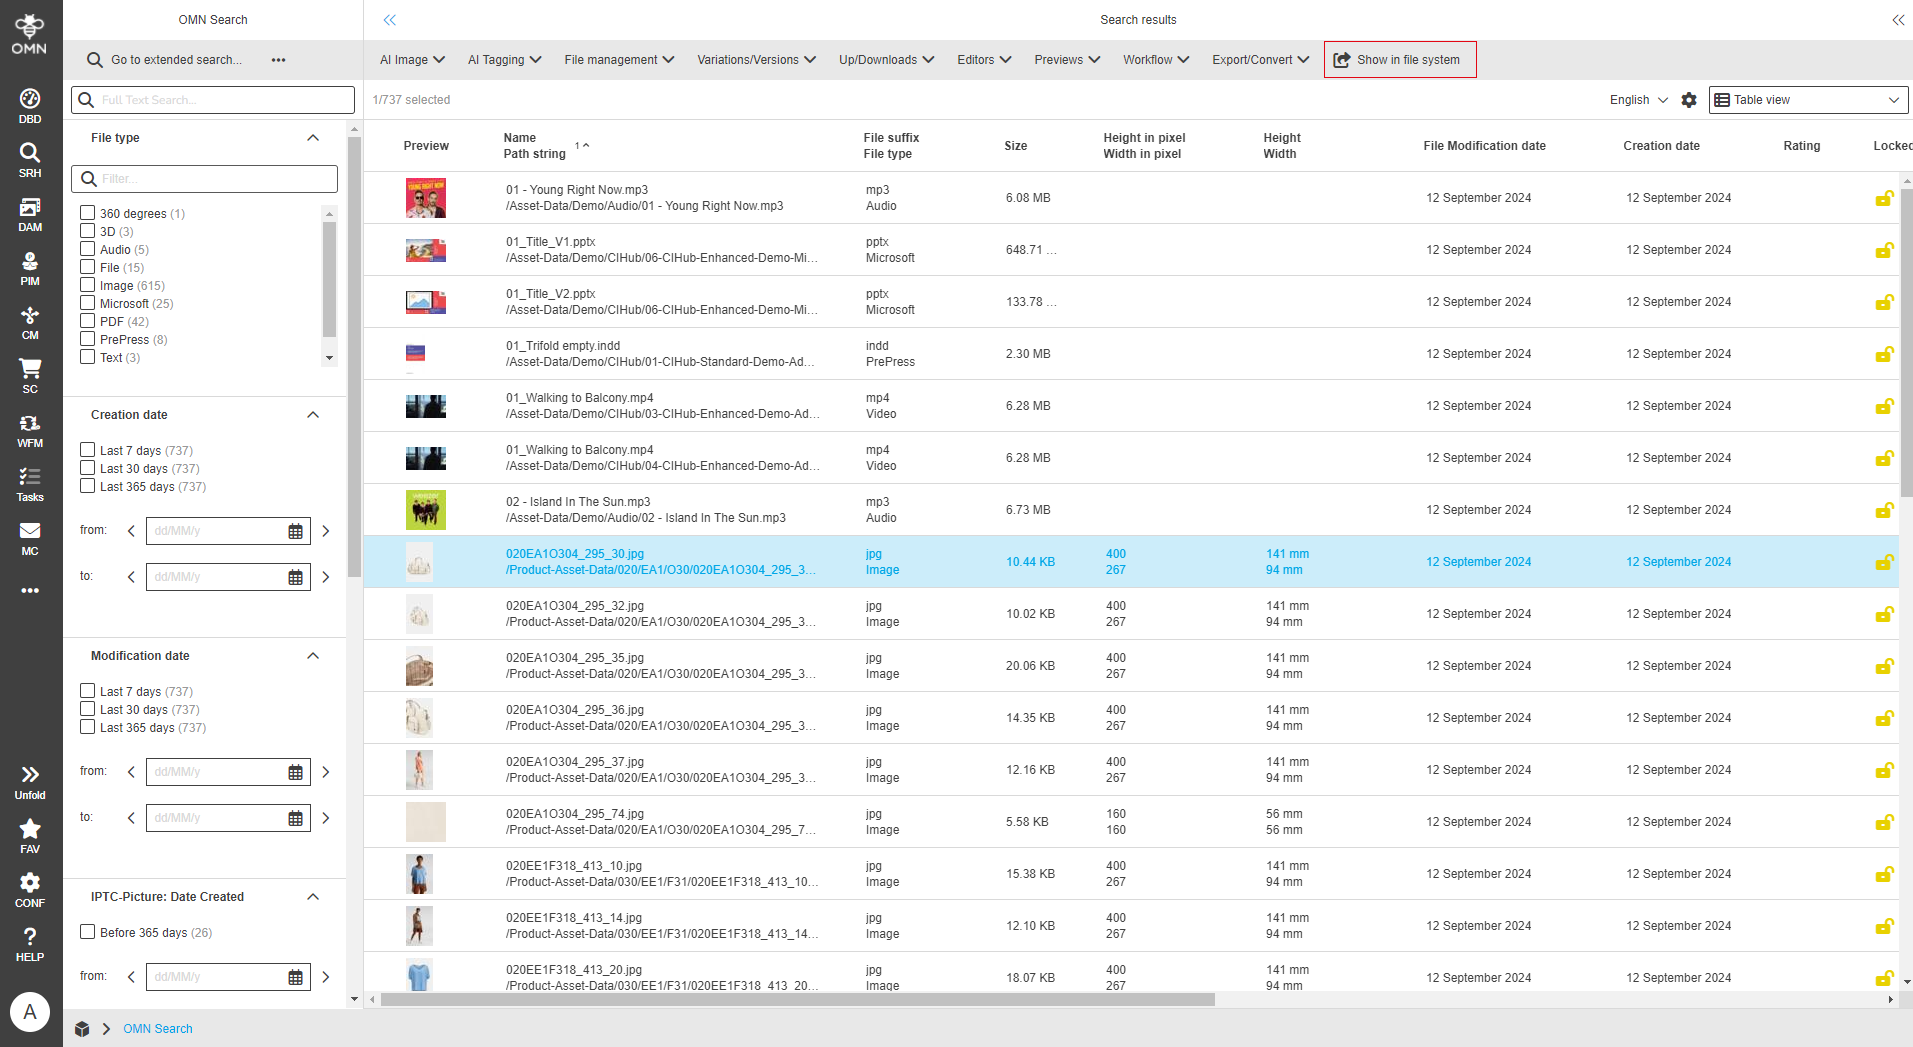Click the OMN Search breadcrumb link
This screenshot has height=1047, width=1913.
pyautogui.click(x=157, y=1029)
